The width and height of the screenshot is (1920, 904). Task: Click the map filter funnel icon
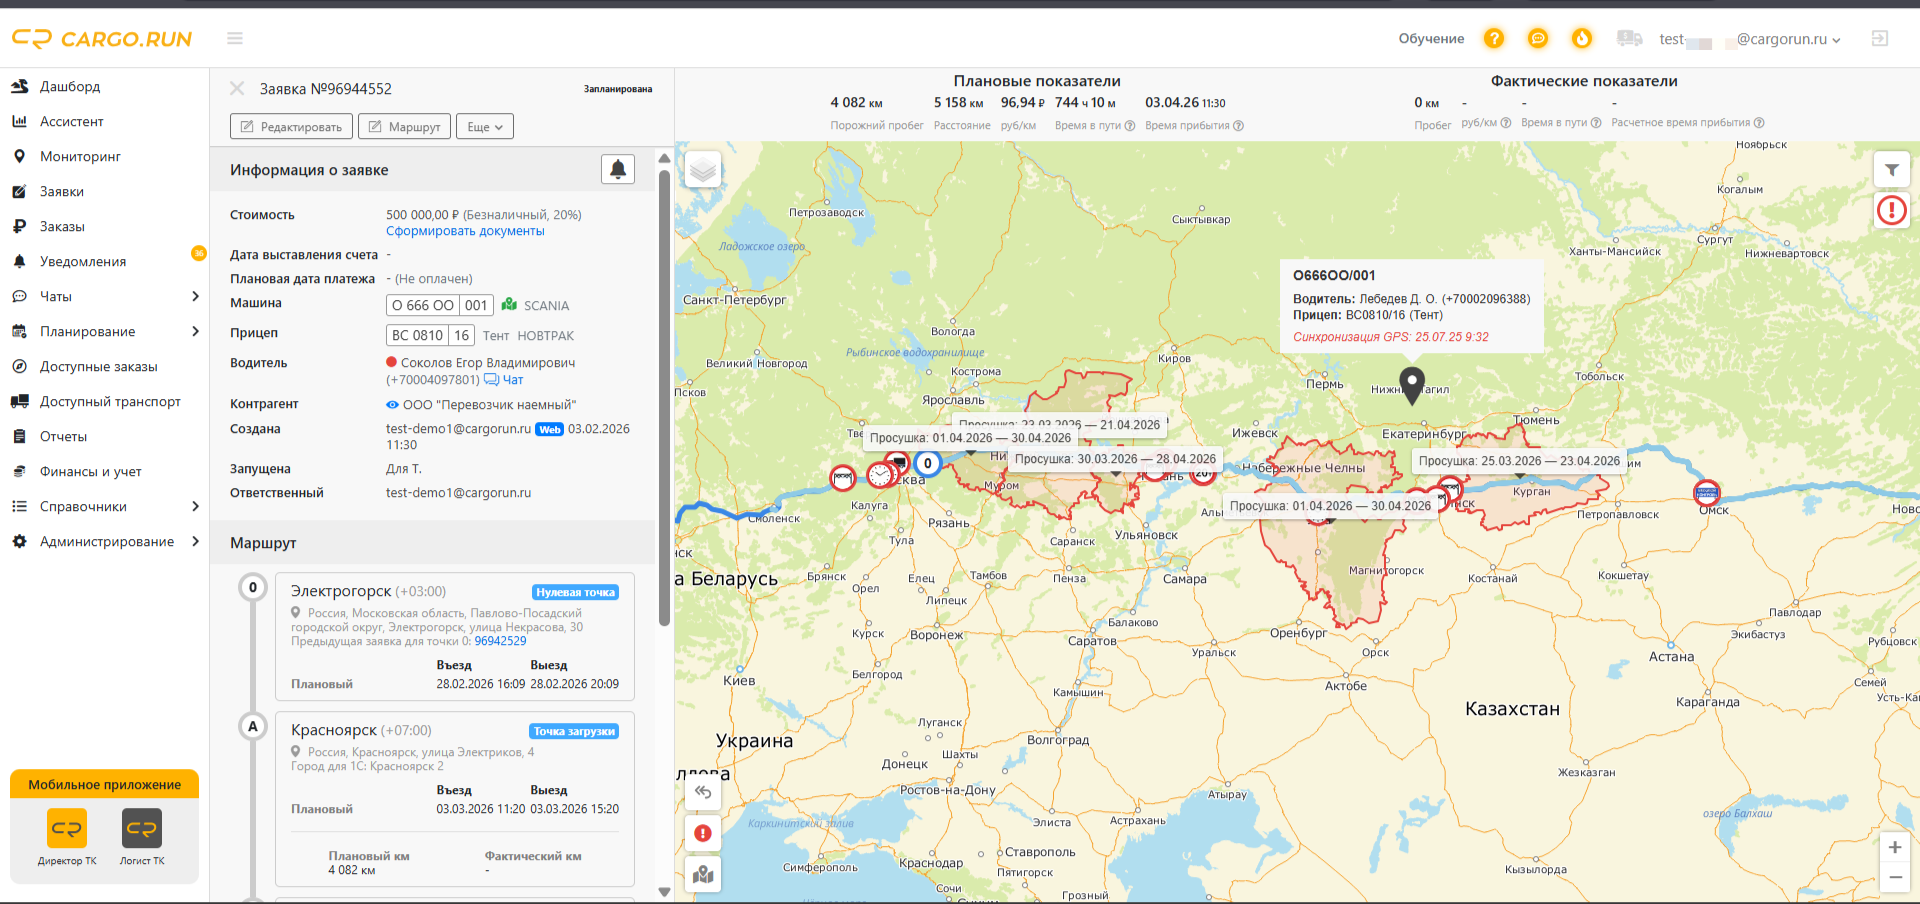point(1891,170)
